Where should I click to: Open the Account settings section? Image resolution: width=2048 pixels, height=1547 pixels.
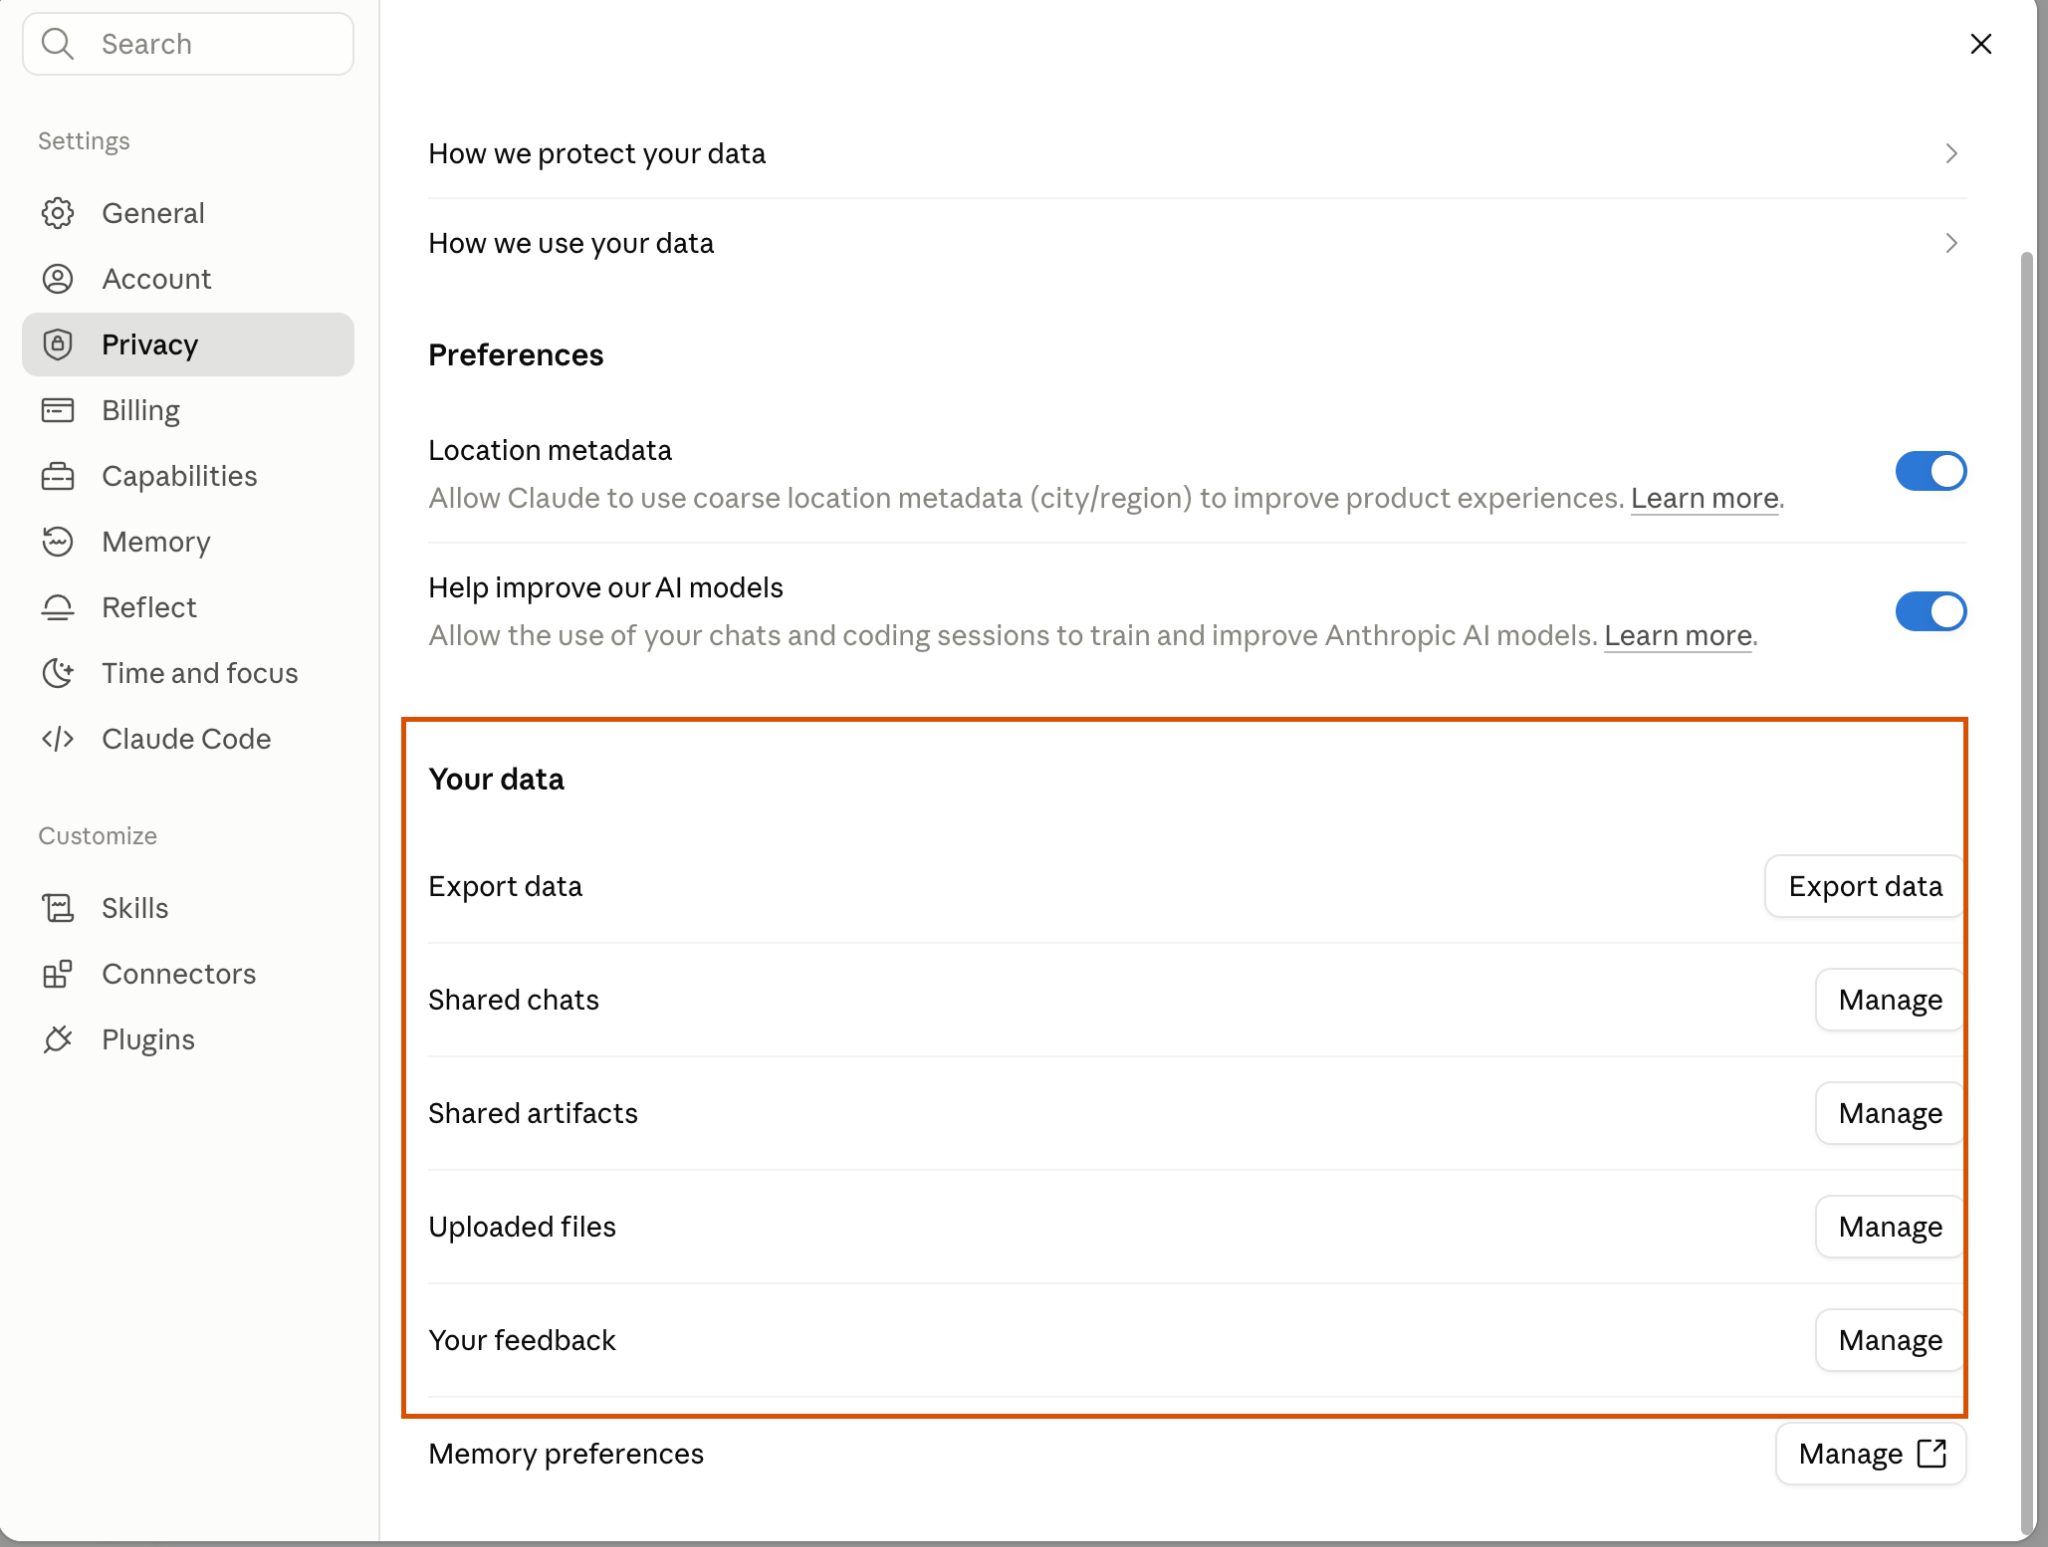point(188,279)
